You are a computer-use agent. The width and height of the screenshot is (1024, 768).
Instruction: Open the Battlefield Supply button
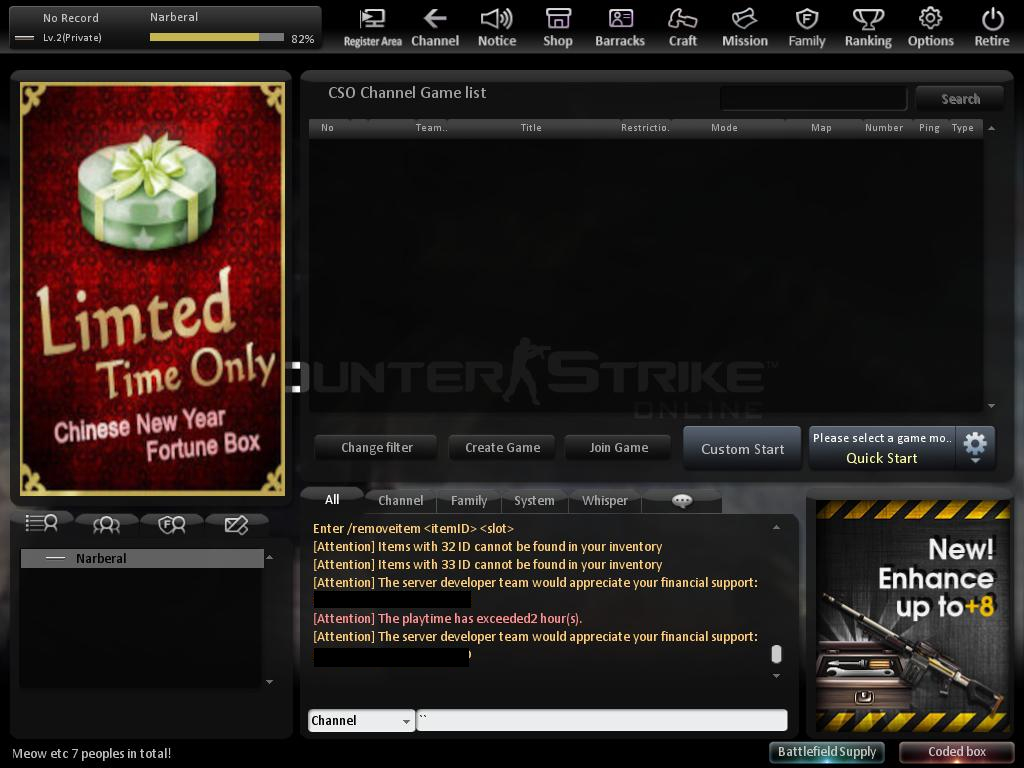[x=827, y=752]
